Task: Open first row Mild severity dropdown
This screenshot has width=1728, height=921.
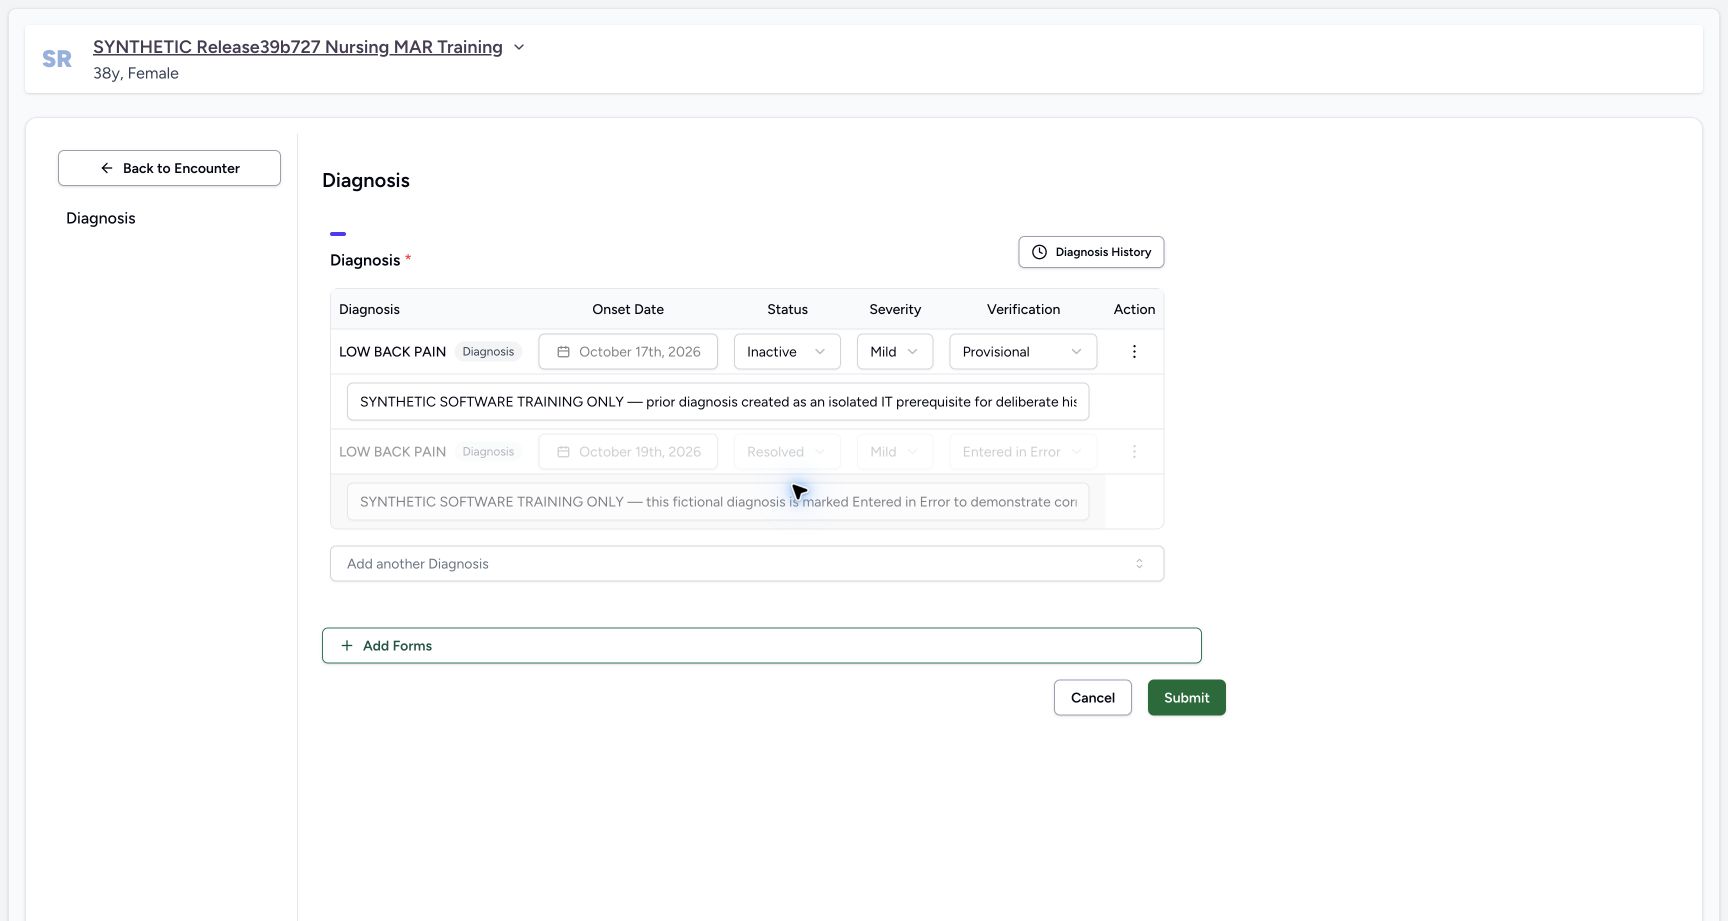Action: pyautogui.click(x=894, y=352)
